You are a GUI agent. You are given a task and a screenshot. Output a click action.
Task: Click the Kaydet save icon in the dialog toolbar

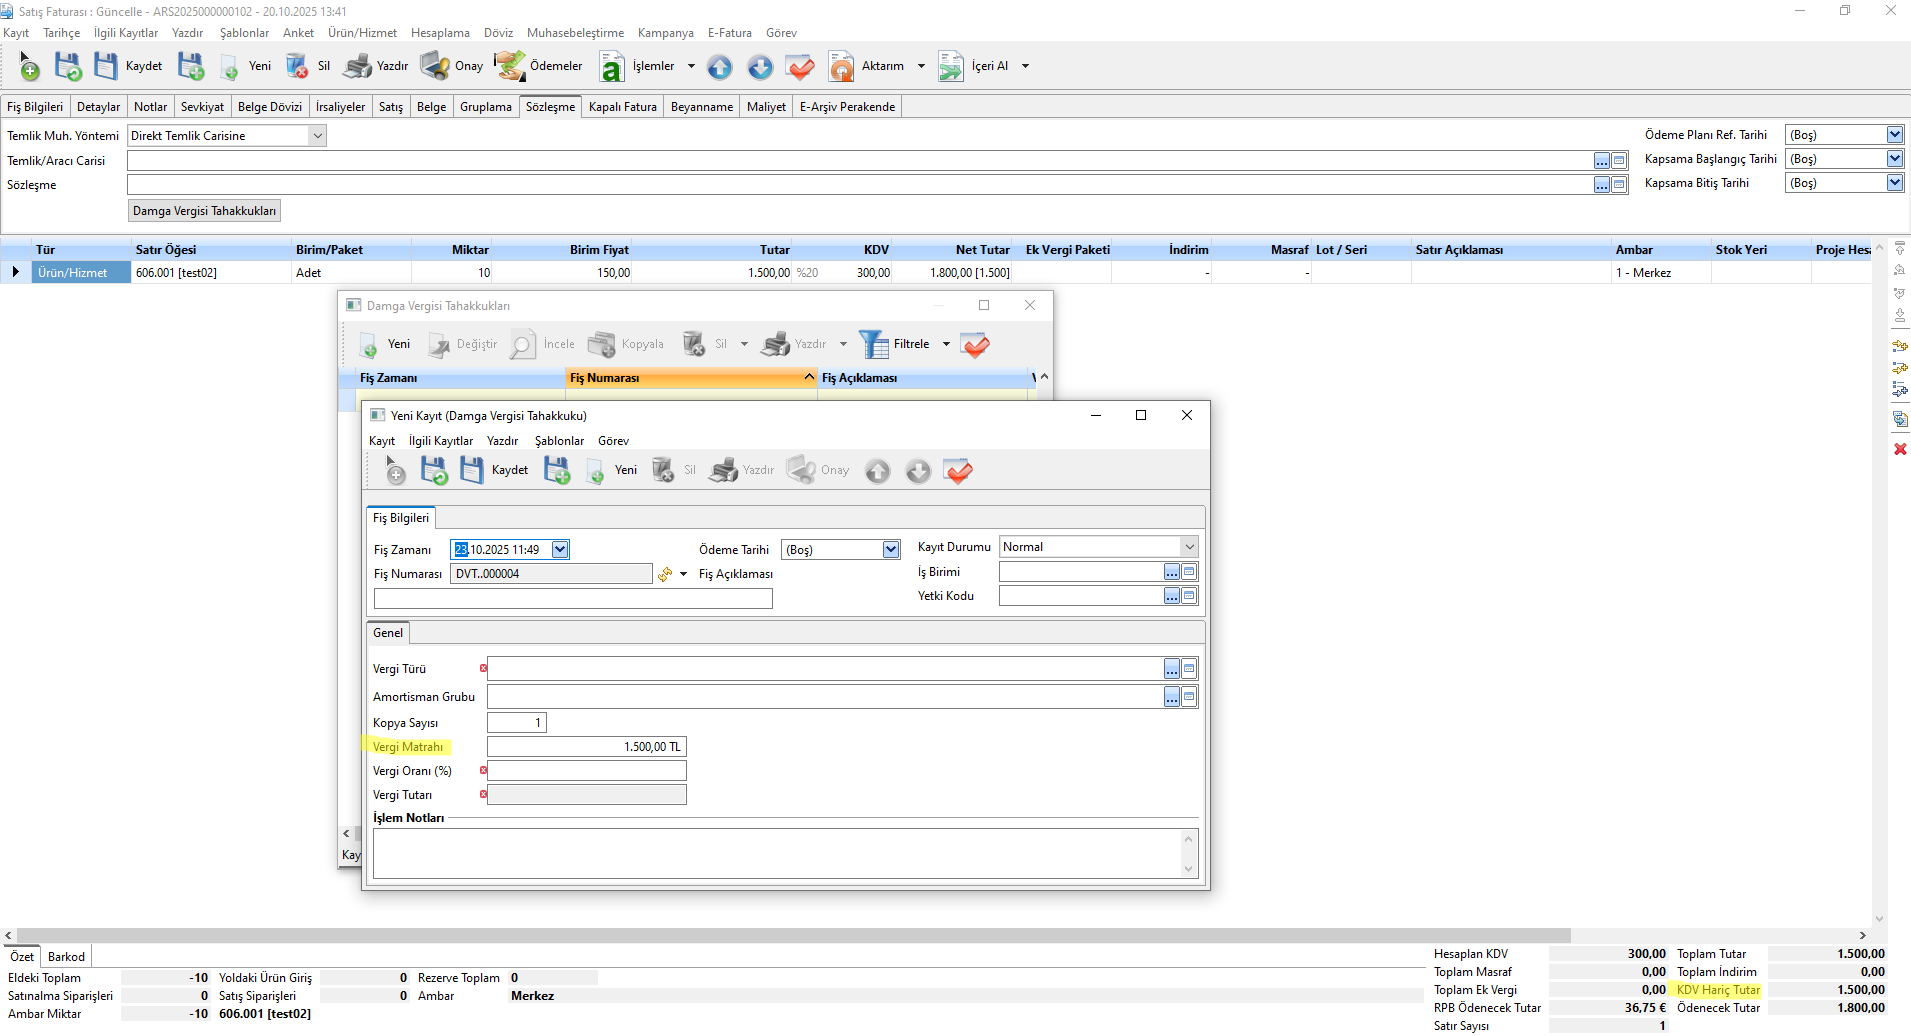pos(471,470)
